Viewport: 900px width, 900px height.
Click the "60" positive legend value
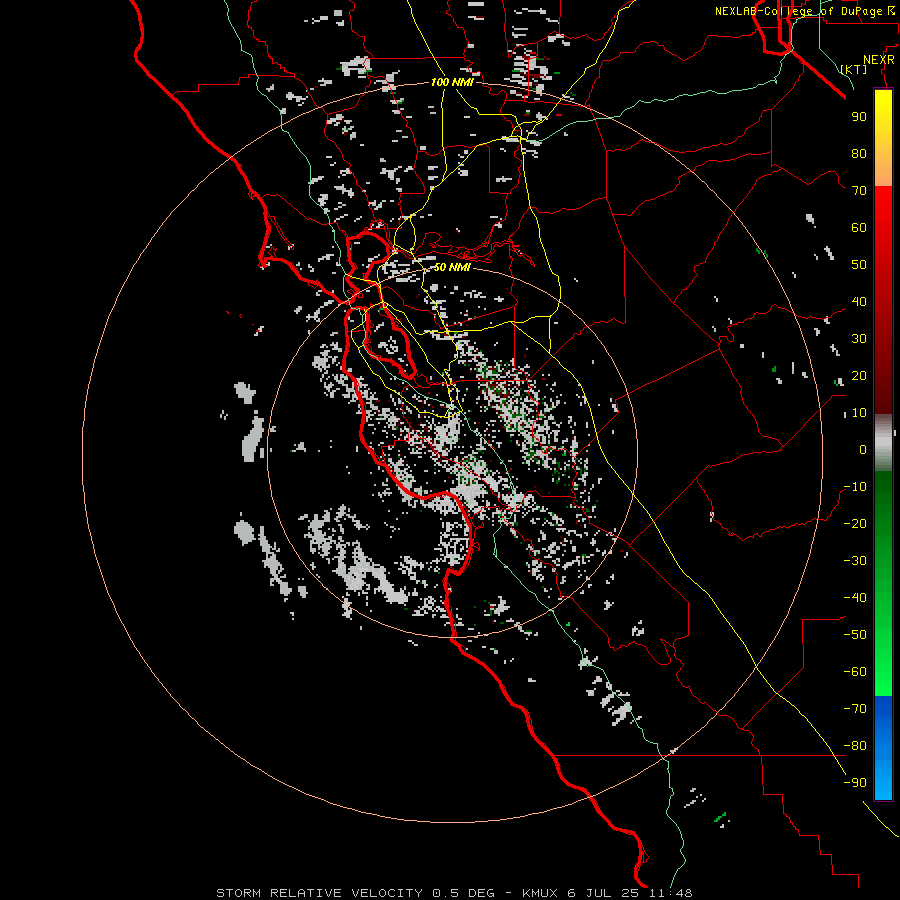tap(859, 228)
